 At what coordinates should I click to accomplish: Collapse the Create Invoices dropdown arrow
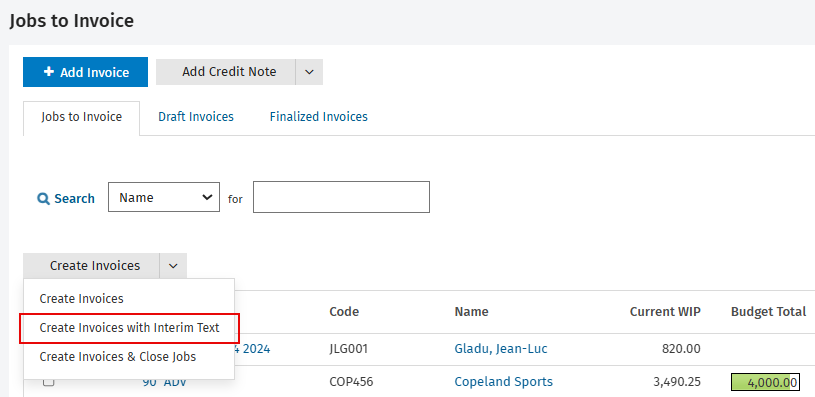pos(174,266)
